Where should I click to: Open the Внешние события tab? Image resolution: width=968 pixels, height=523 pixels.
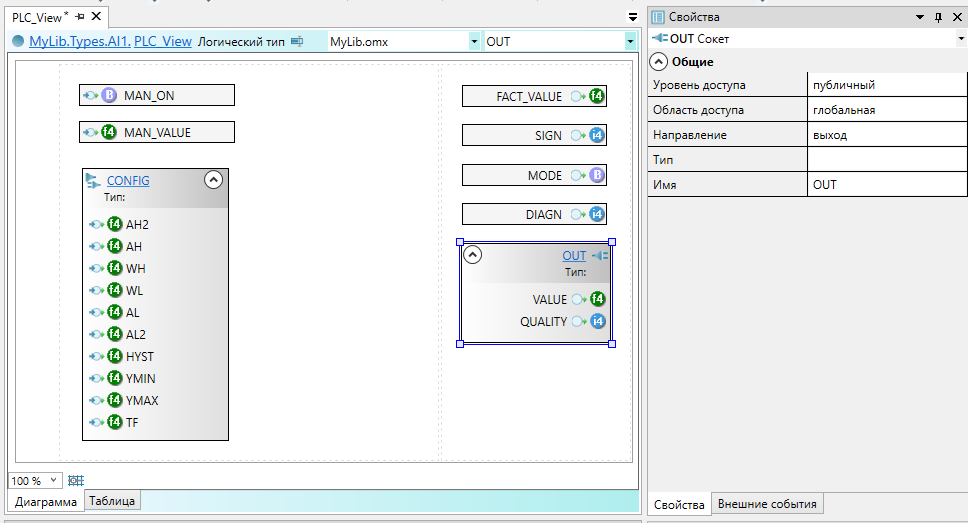(767, 504)
